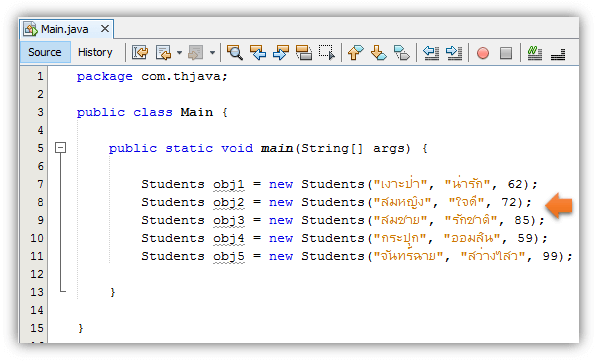Jump to Previous Bookmark arrow icon
The width and height of the screenshot is (599, 361).
coord(356,52)
